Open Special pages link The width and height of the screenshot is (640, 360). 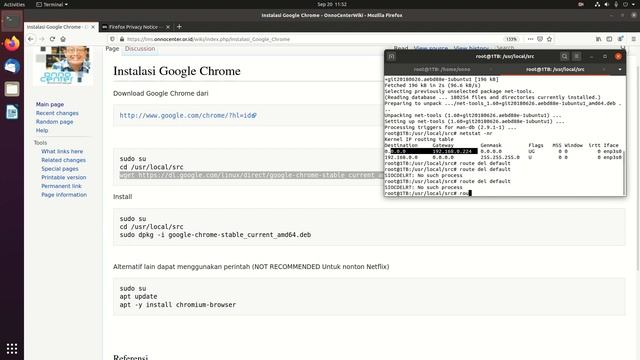[x=60, y=169]
